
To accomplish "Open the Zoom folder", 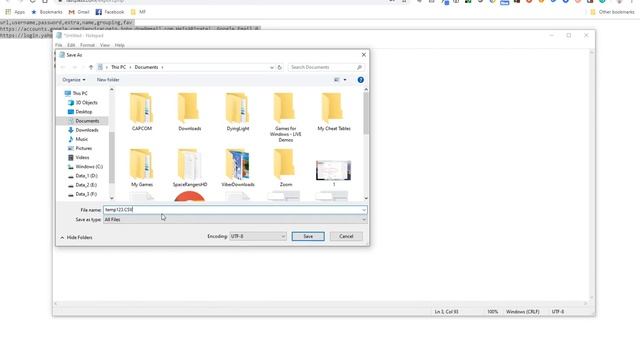I will pyautogui.click(x=285, y=167).
